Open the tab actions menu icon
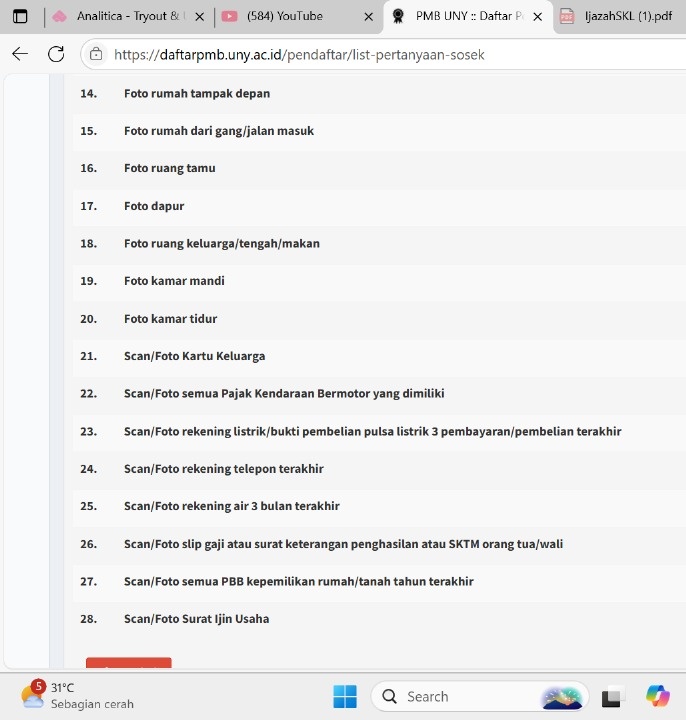The height and width of the screenshot is (720, 686). tap(20, 17)
